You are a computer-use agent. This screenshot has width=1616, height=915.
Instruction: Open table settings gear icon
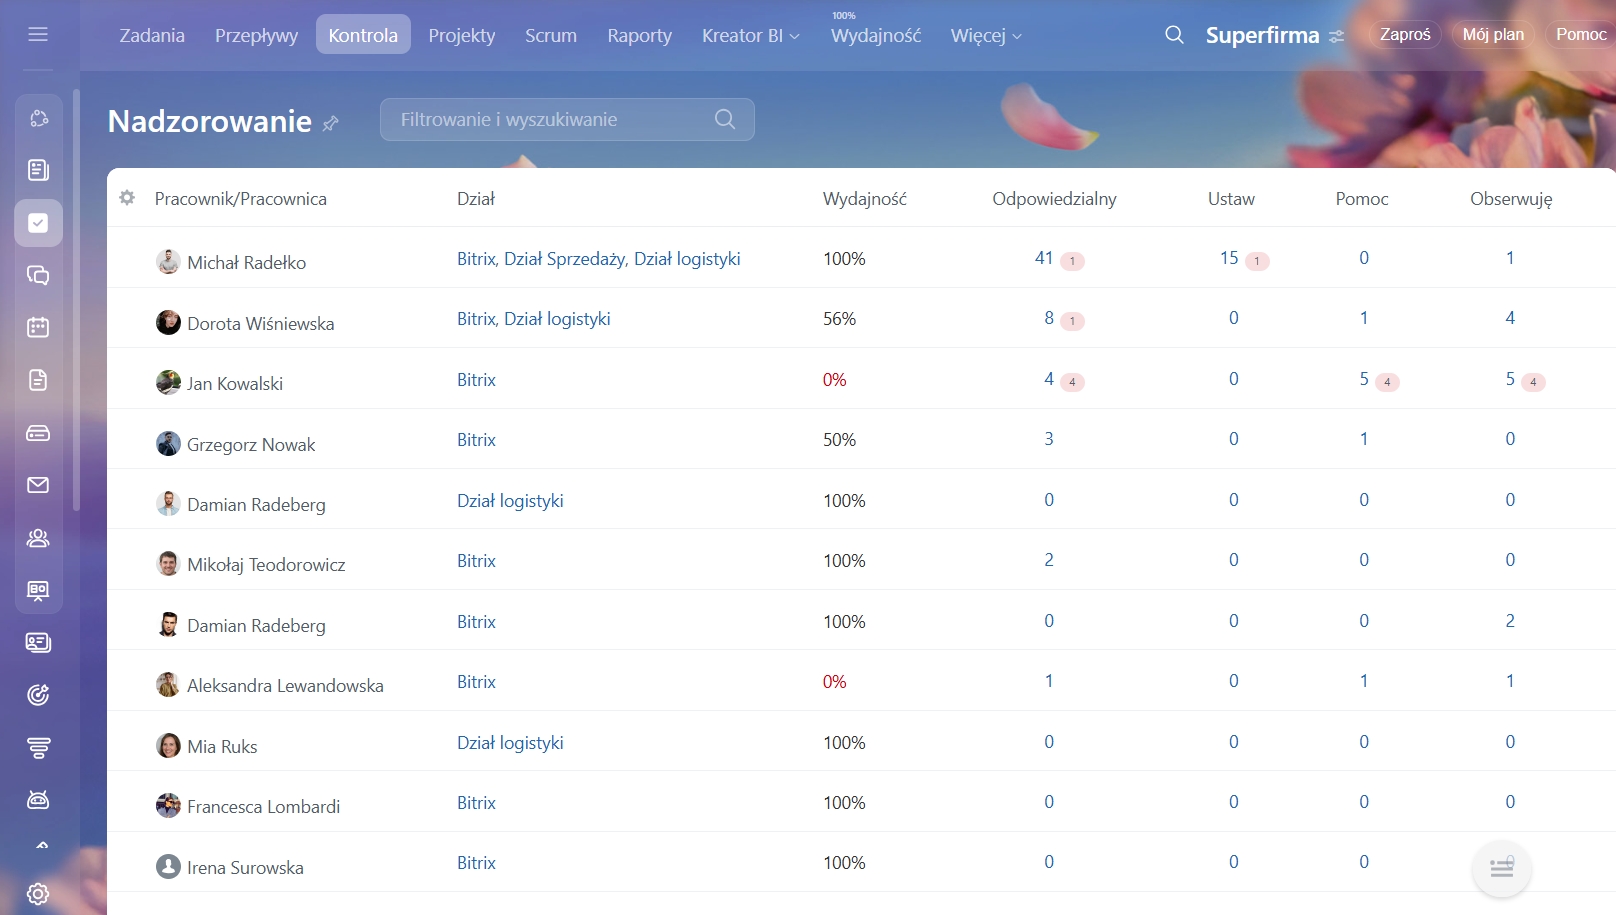(127, 198)
